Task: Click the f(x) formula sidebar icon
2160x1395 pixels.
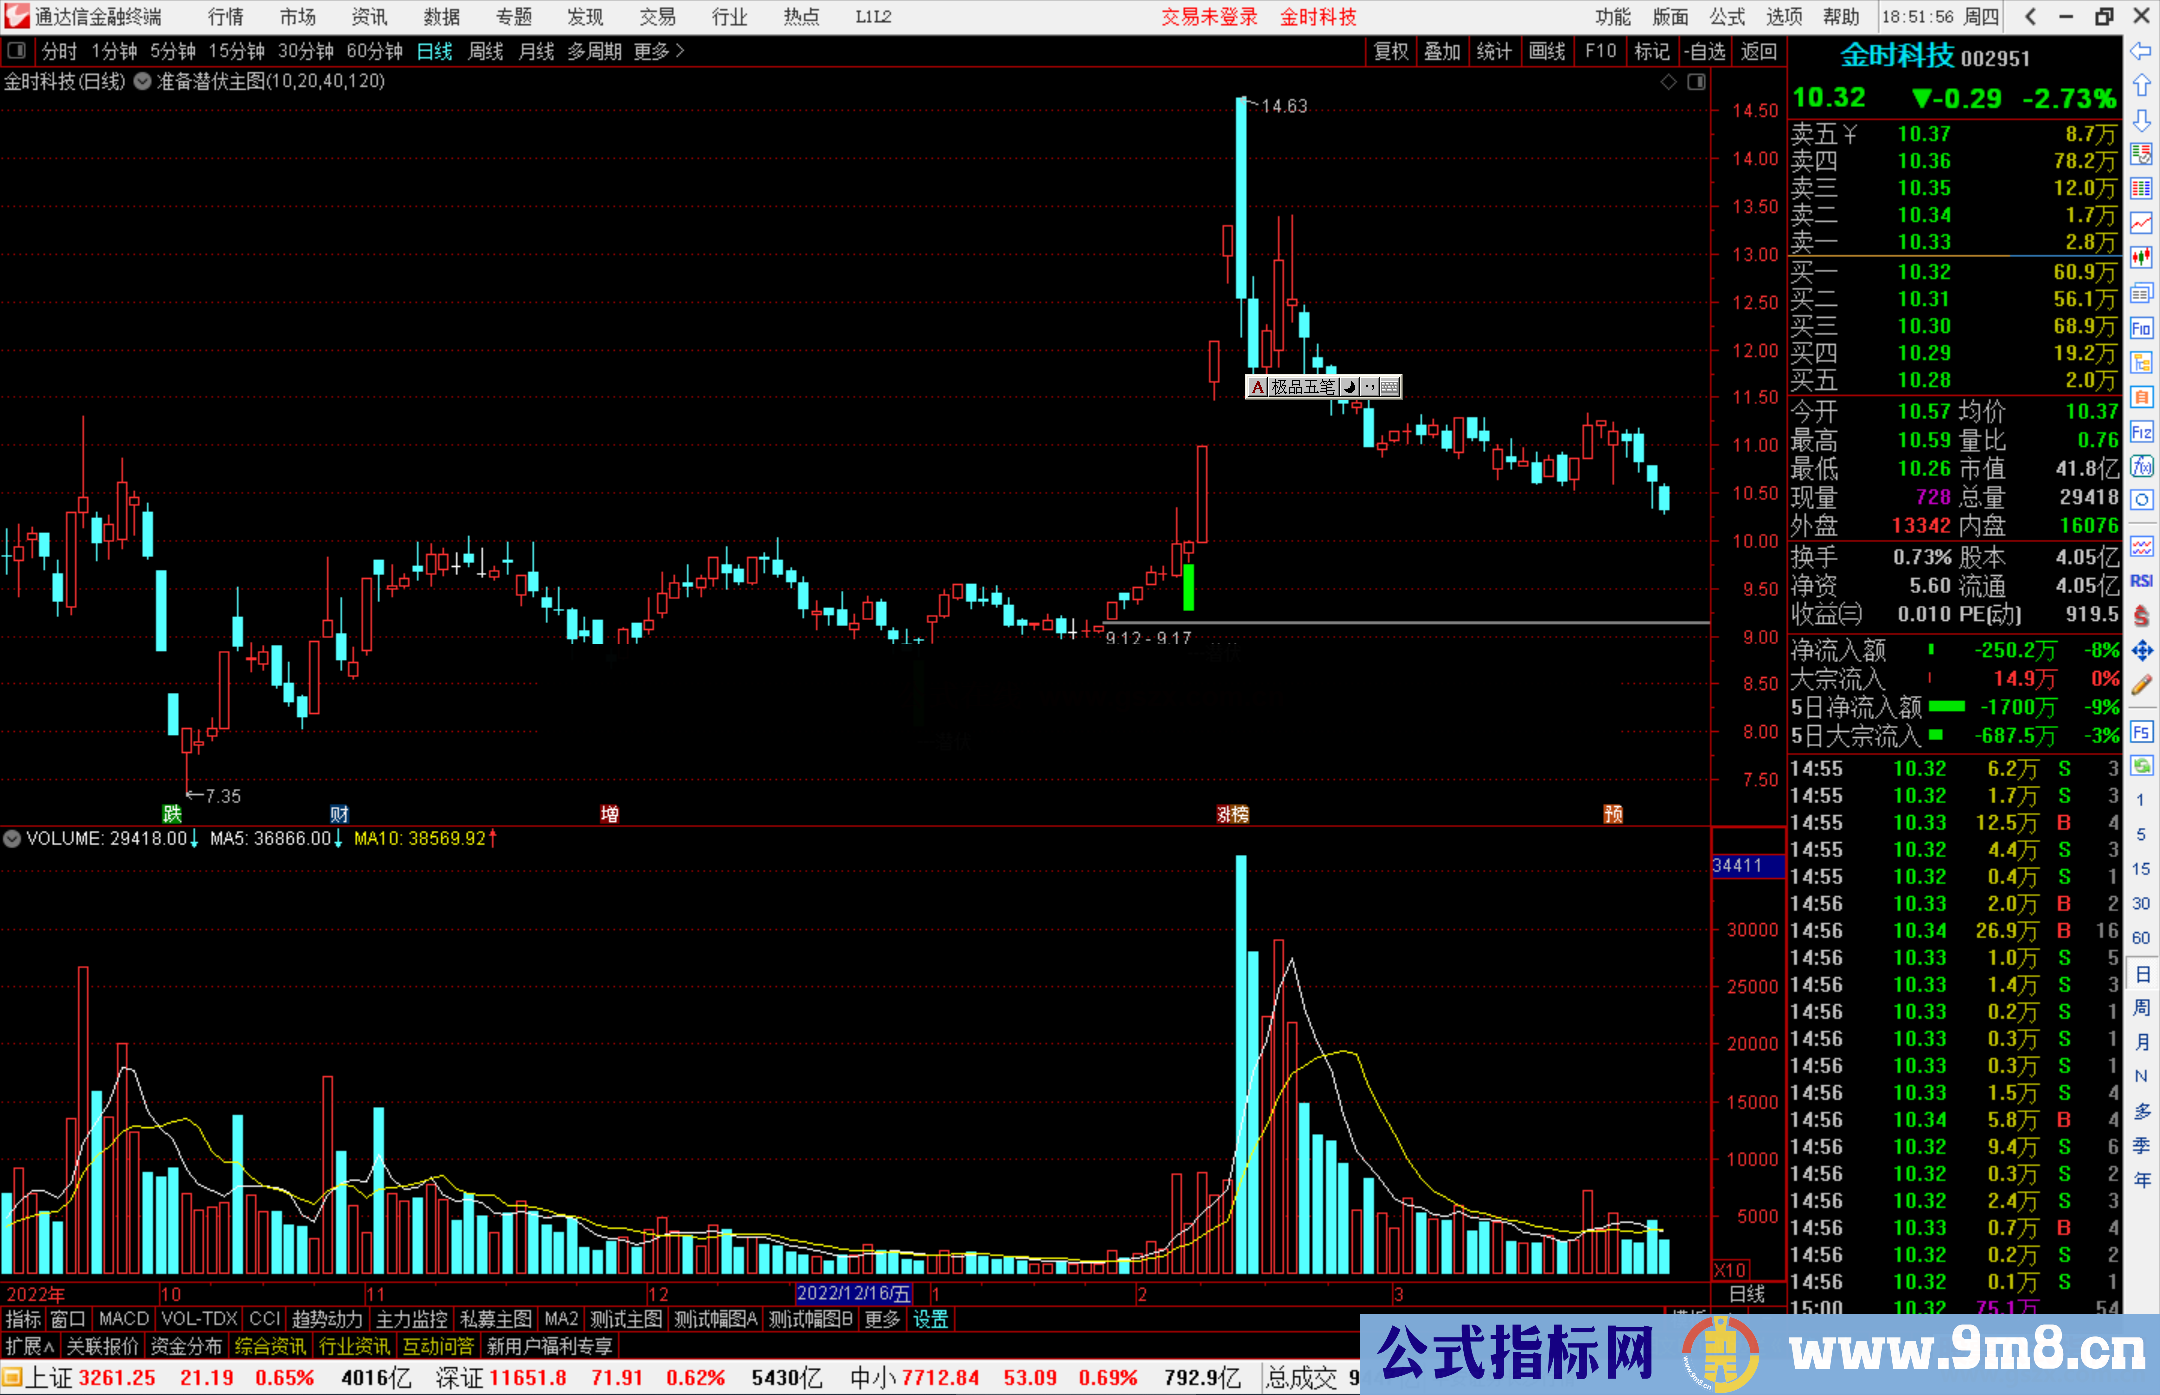Action: tap(2141, 466)
